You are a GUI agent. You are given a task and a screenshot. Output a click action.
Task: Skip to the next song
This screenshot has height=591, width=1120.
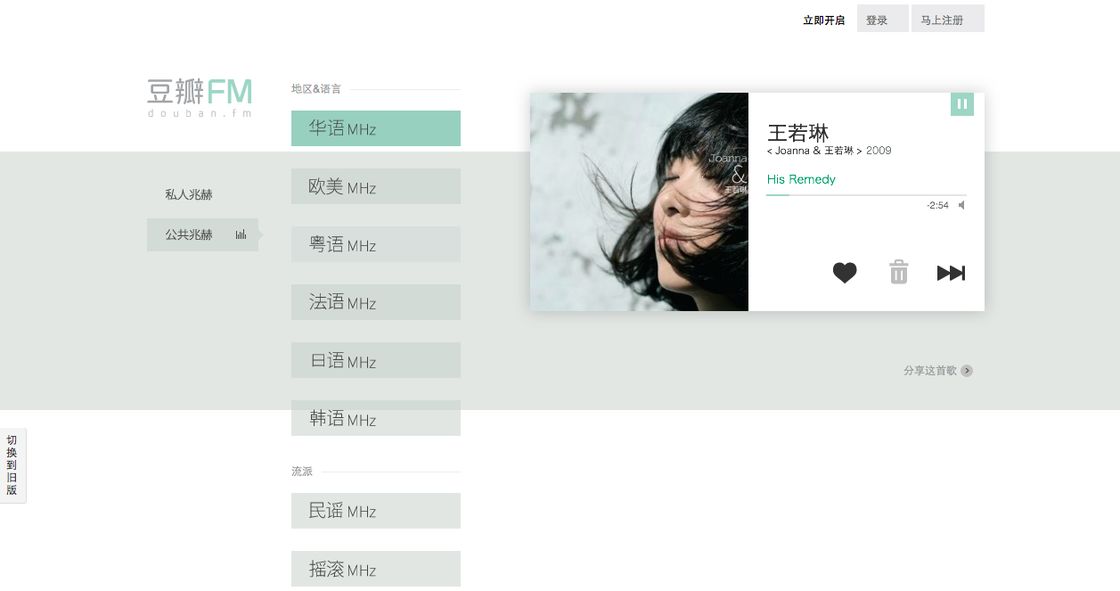tap(951, 272)
